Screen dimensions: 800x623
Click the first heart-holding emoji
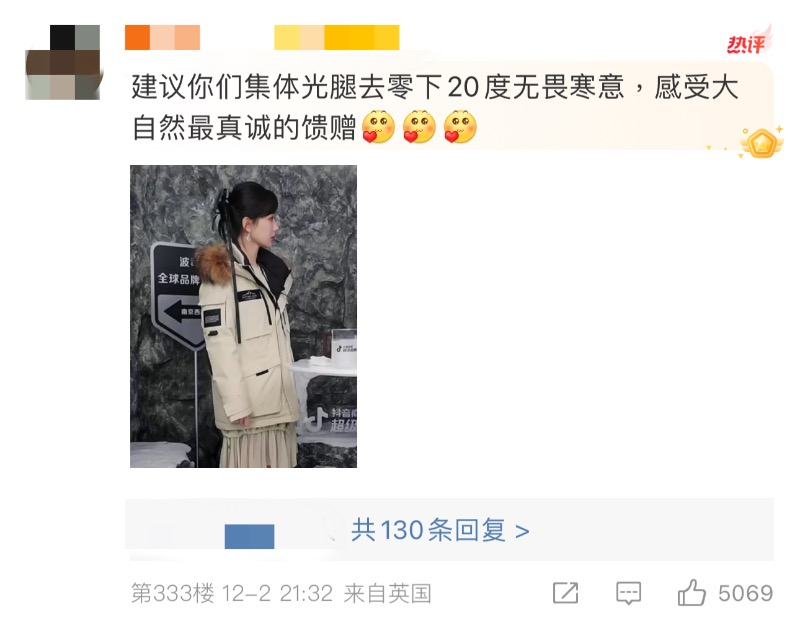coord(378,127)
